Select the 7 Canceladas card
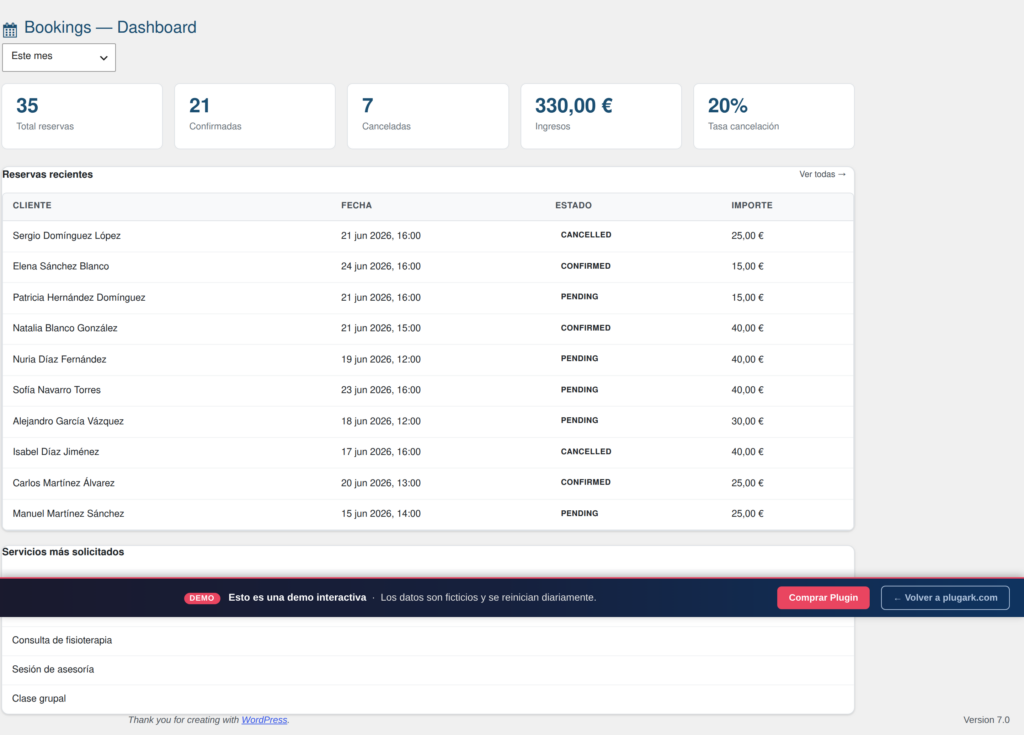Image resolution: width=1024 pixels, height=735 pixels. click(x=428, y=116)
